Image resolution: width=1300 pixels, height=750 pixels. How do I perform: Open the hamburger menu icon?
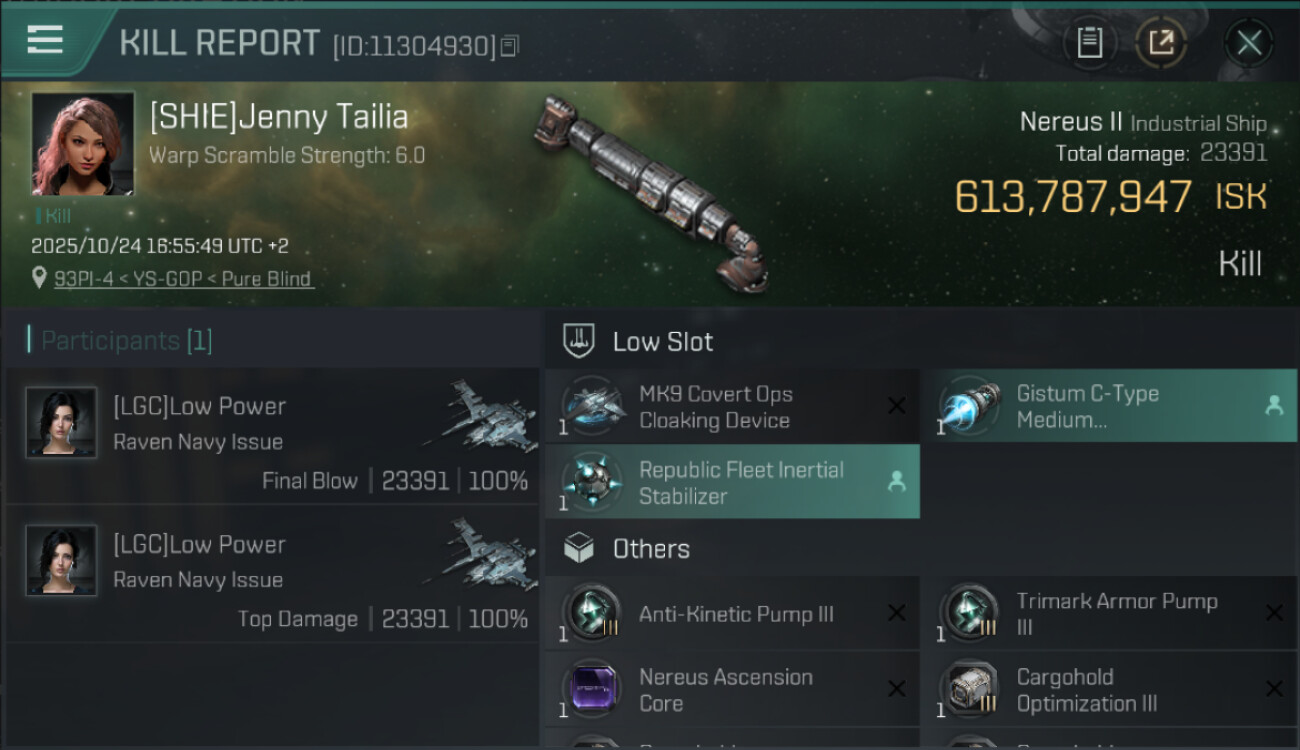coord(45,40)
